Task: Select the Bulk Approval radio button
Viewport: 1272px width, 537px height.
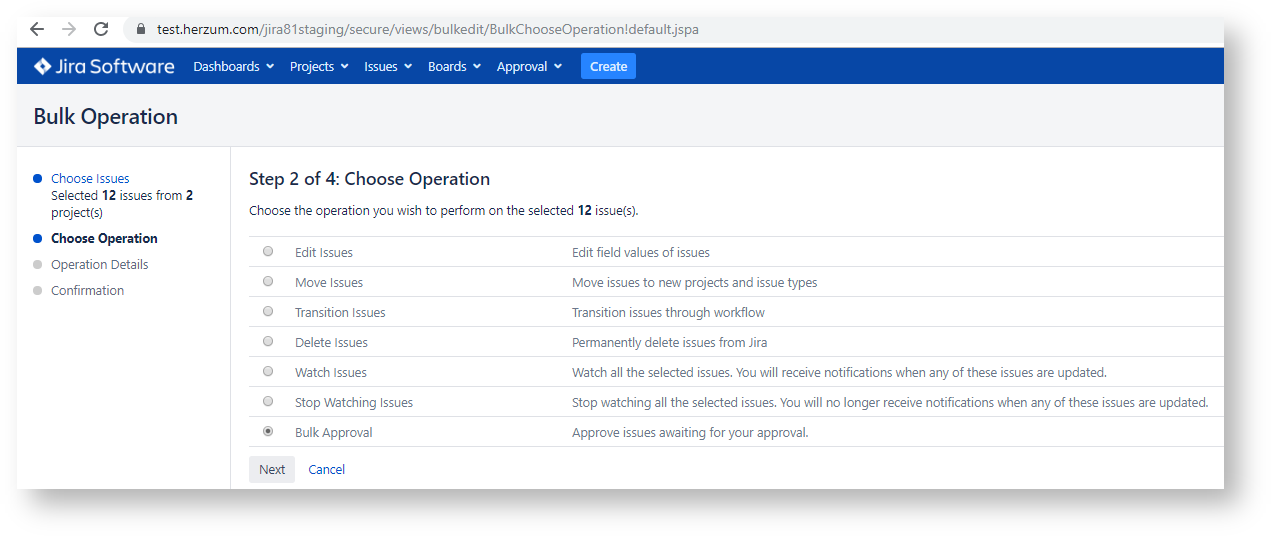Action: click(268, 432)
